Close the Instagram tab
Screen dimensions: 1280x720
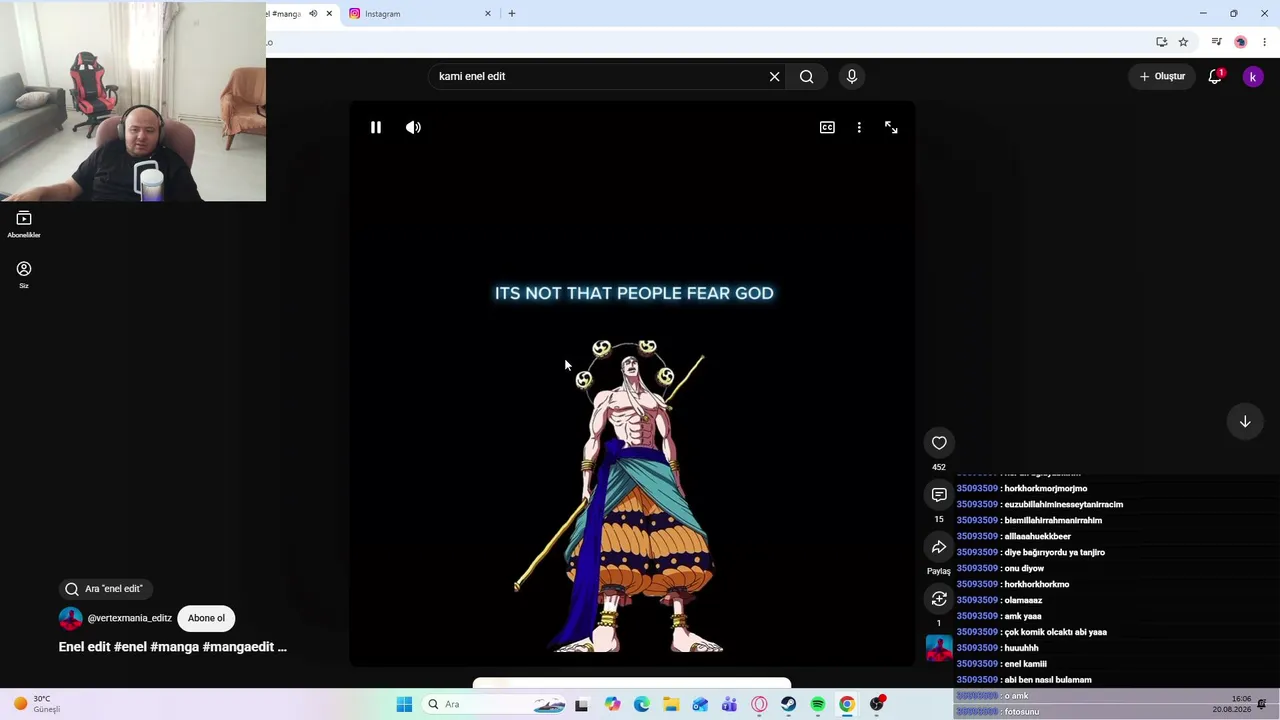[x=488, y=14]
